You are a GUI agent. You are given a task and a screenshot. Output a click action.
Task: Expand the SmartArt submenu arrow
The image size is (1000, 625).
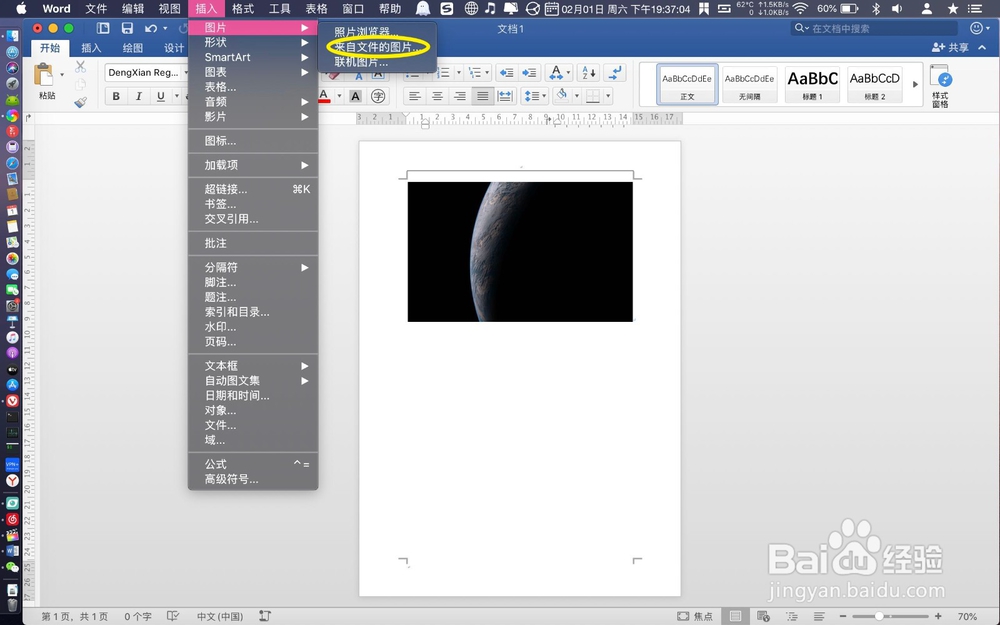(x=304, y=57)
